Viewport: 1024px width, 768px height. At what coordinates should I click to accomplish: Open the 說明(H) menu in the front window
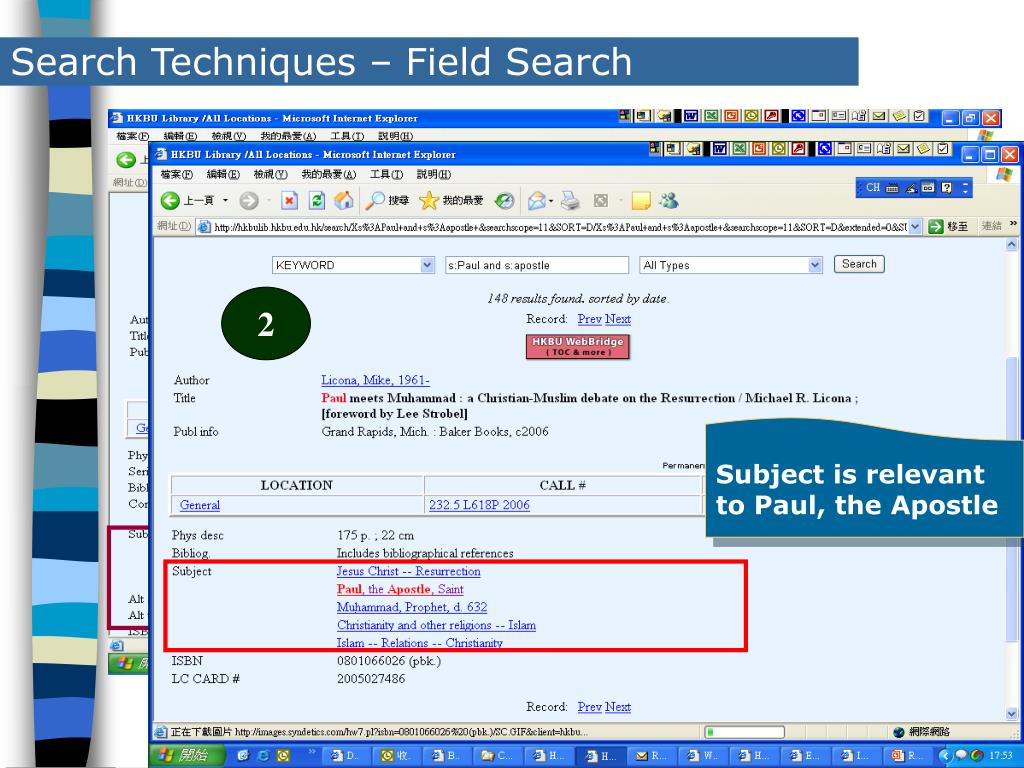pyautogui.click(x=434, y=174)
